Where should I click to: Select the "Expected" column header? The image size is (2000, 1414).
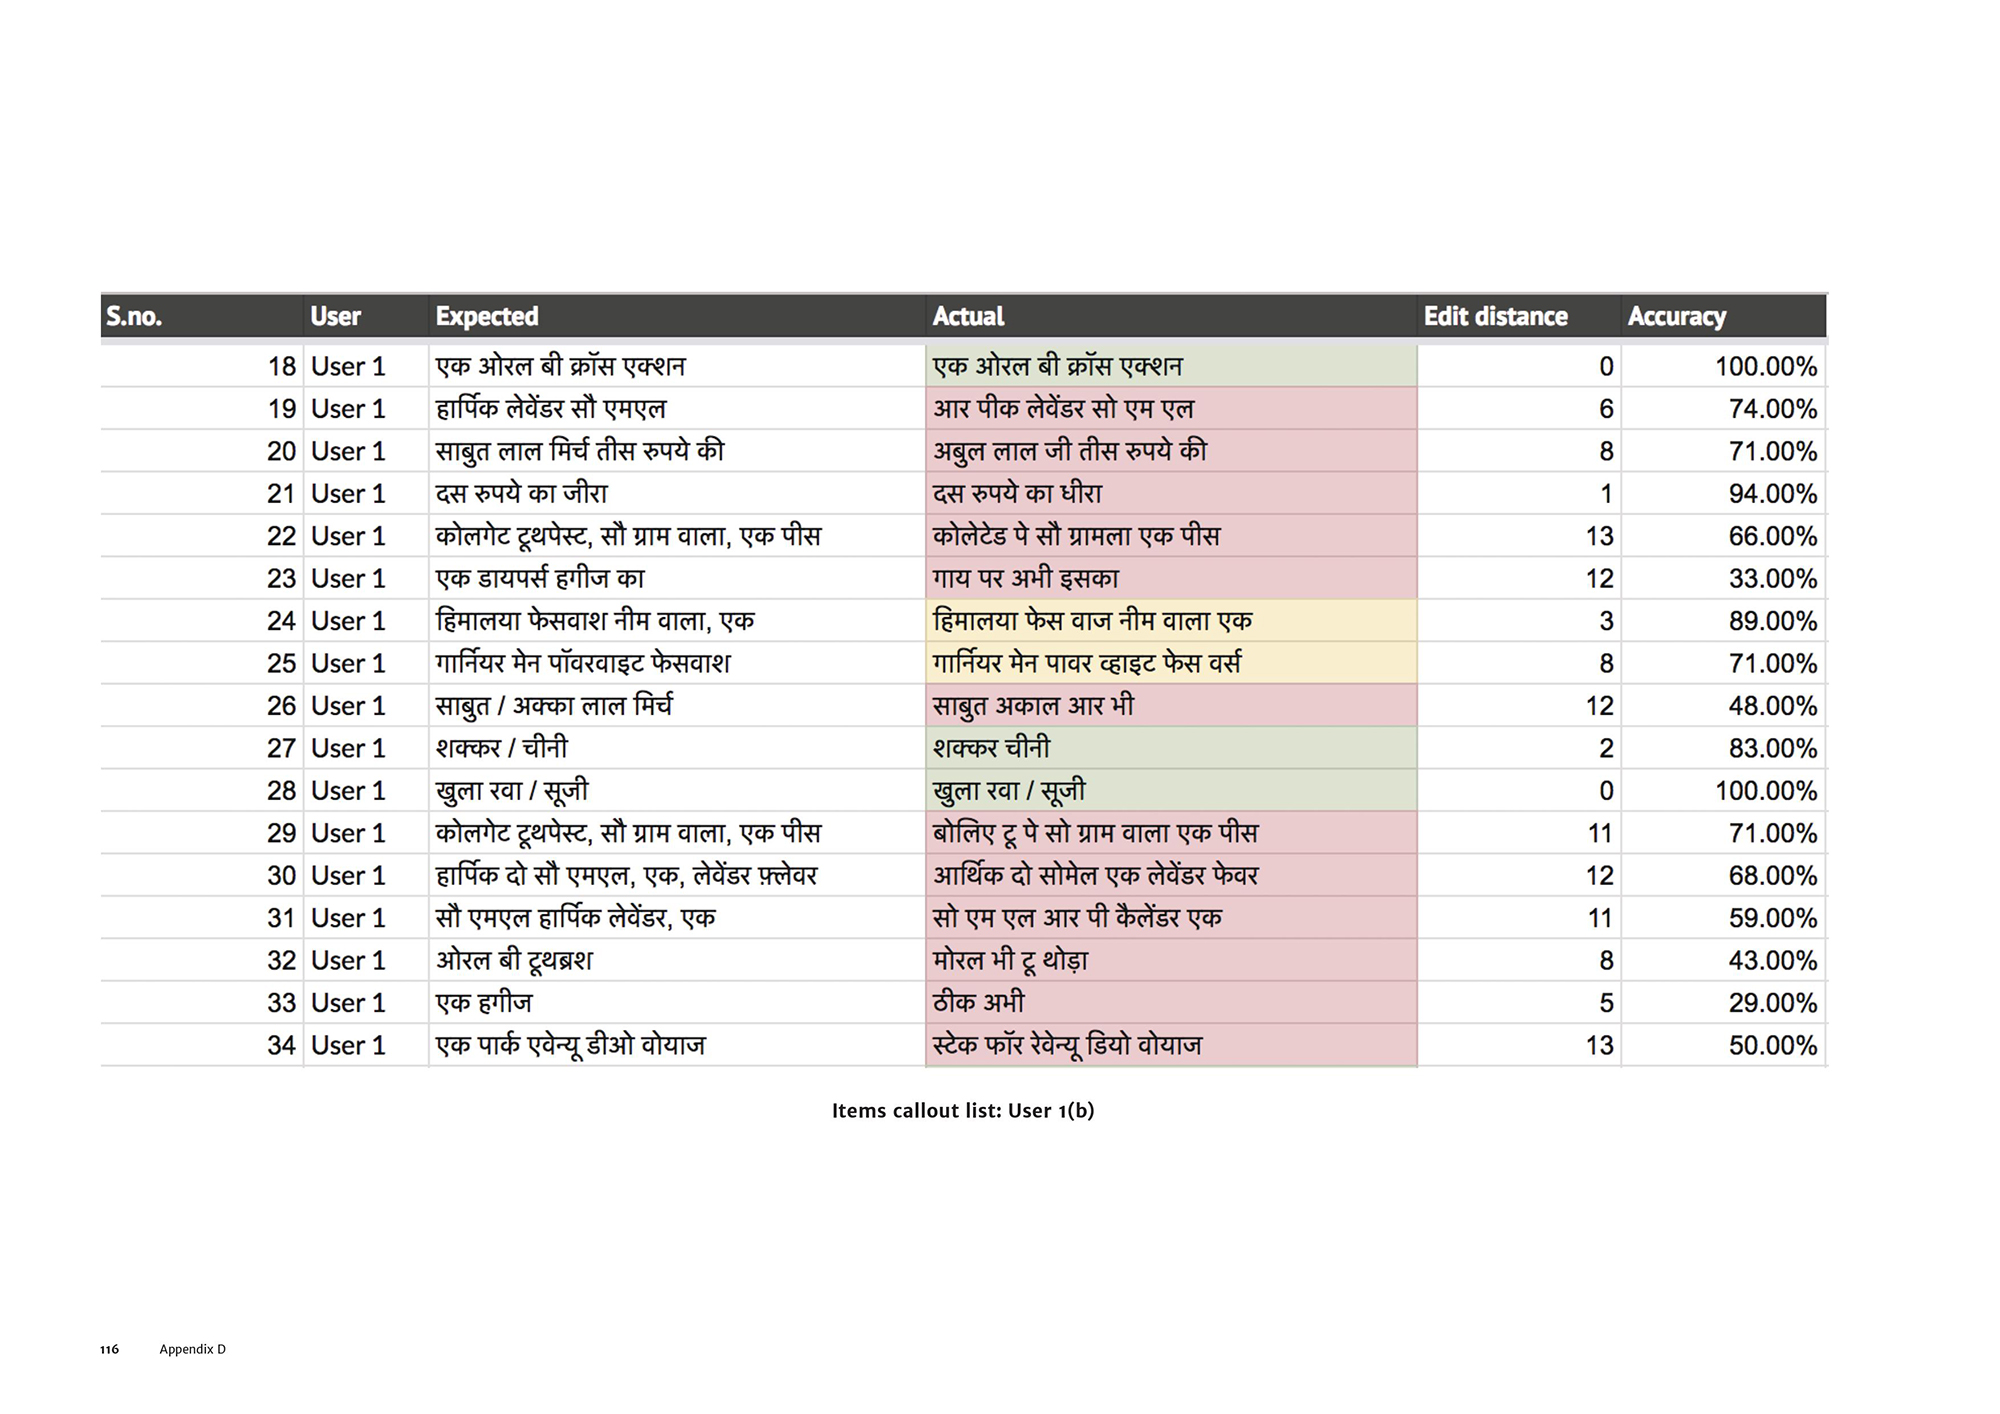(x=487, y=317)
